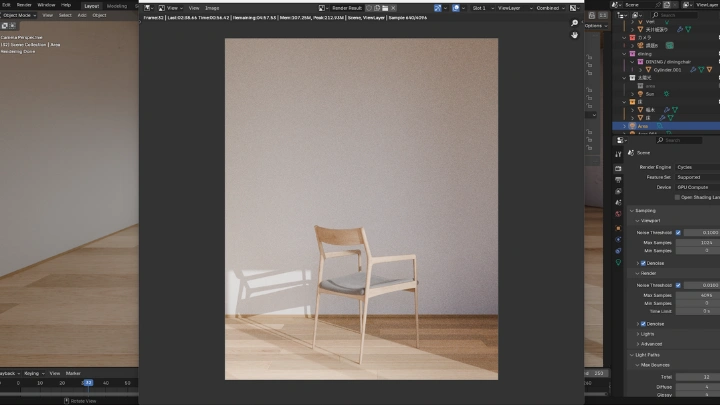Open the ViewLayer dropdown in render window
Image resolution: width=720 pixels, height=405 pixels.
[x=515, y=8]
